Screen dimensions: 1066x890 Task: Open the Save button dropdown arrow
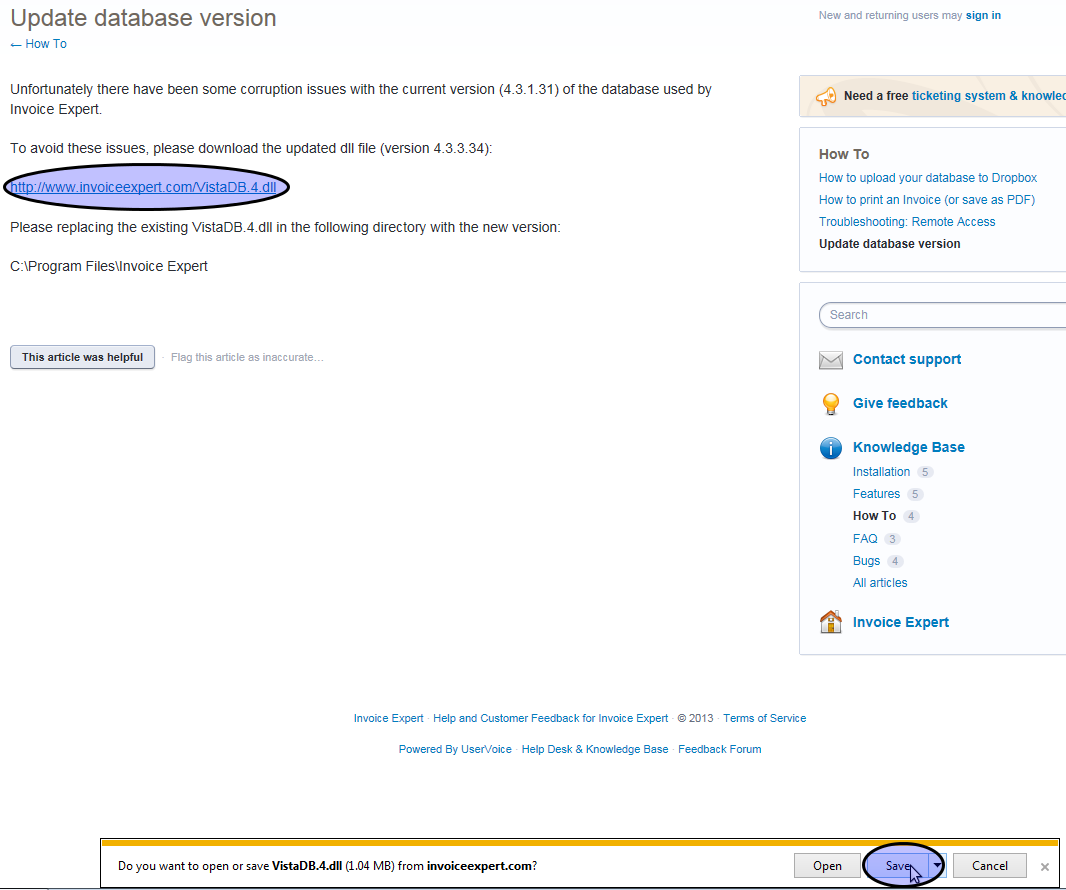[x=938, y=866]
